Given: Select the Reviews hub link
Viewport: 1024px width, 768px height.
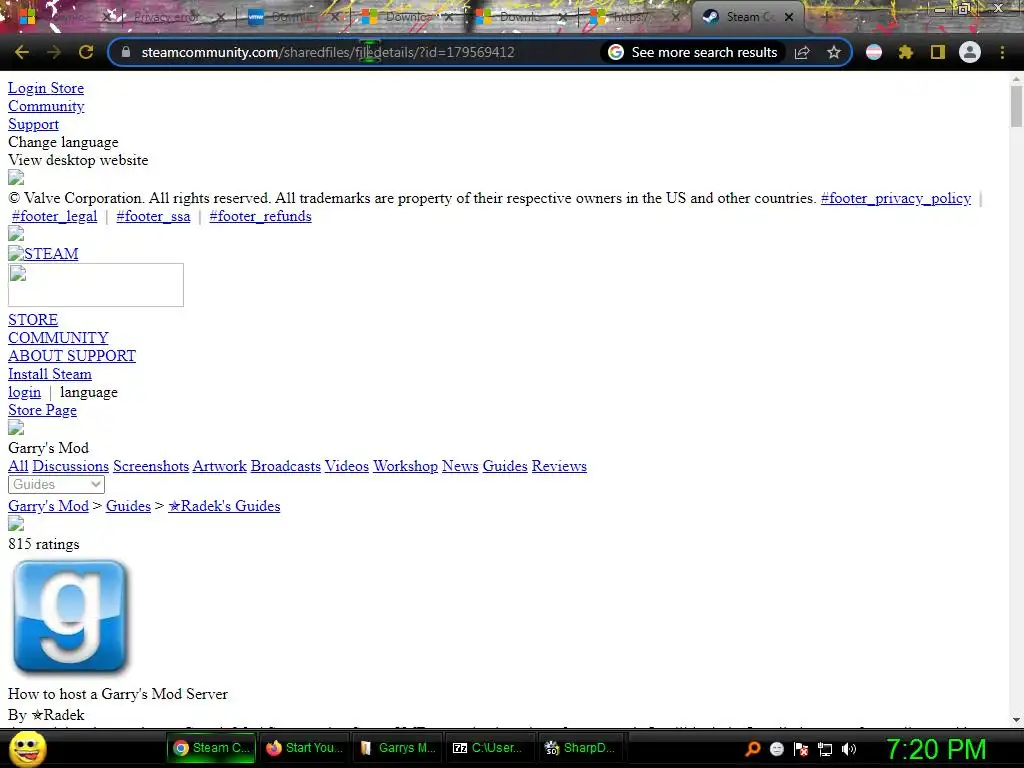Looking at the screenshot, I should [x=559, y=466].
